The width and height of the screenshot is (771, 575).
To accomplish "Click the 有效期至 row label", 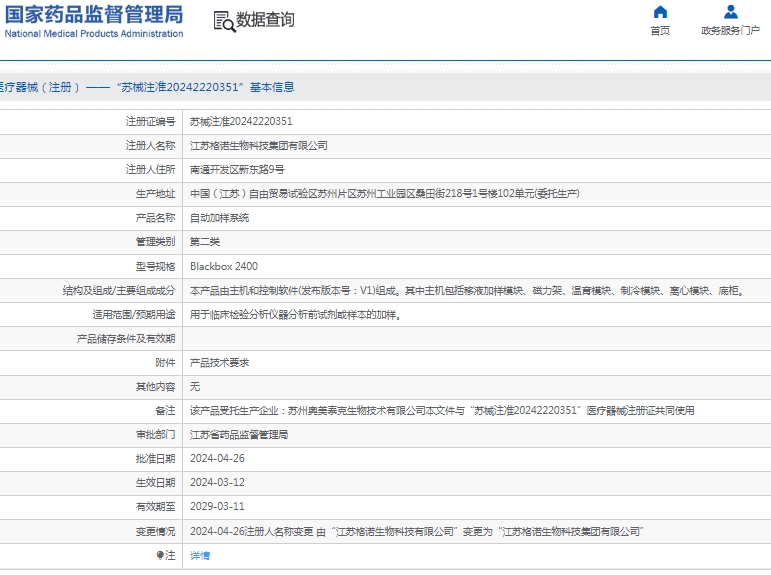I will coord(155,507).
